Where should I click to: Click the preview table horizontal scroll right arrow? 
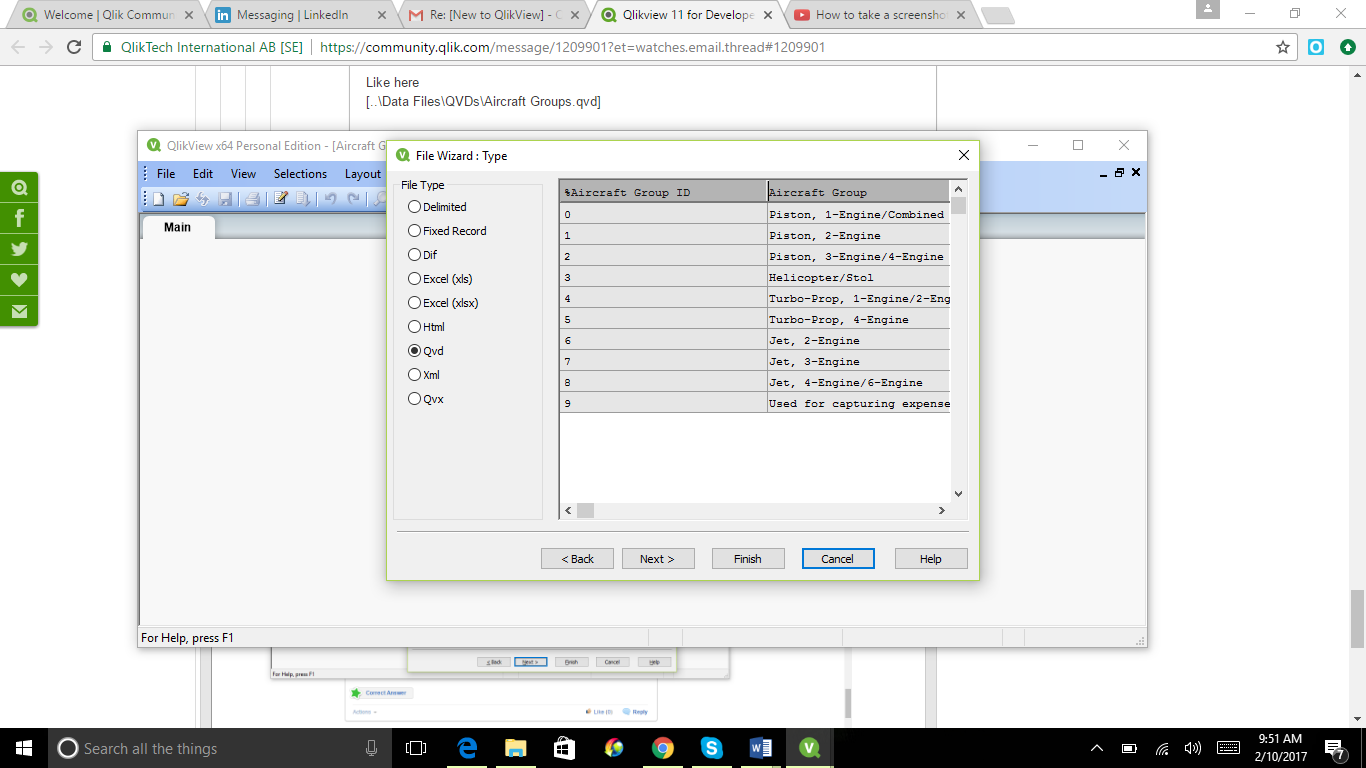click(x=941, y=510)
